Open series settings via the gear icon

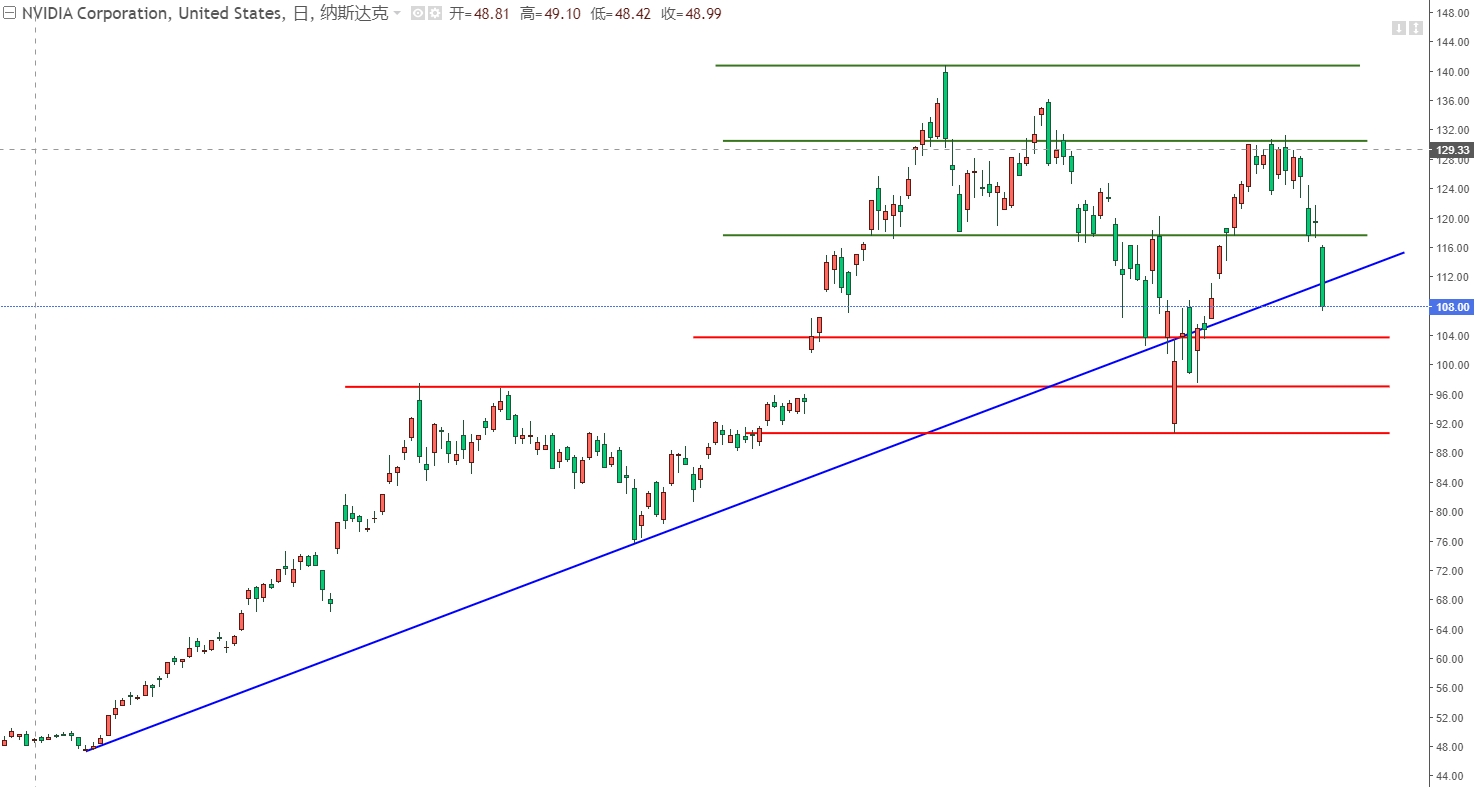pos(435,14)
